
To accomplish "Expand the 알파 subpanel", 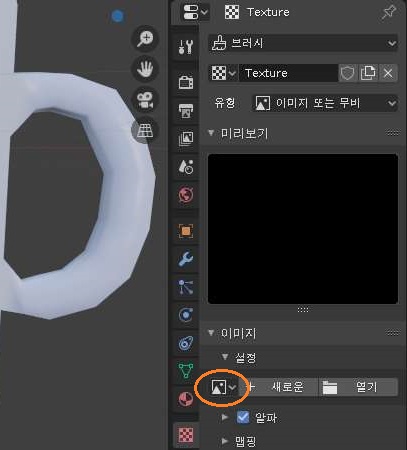I will [225, 417].
